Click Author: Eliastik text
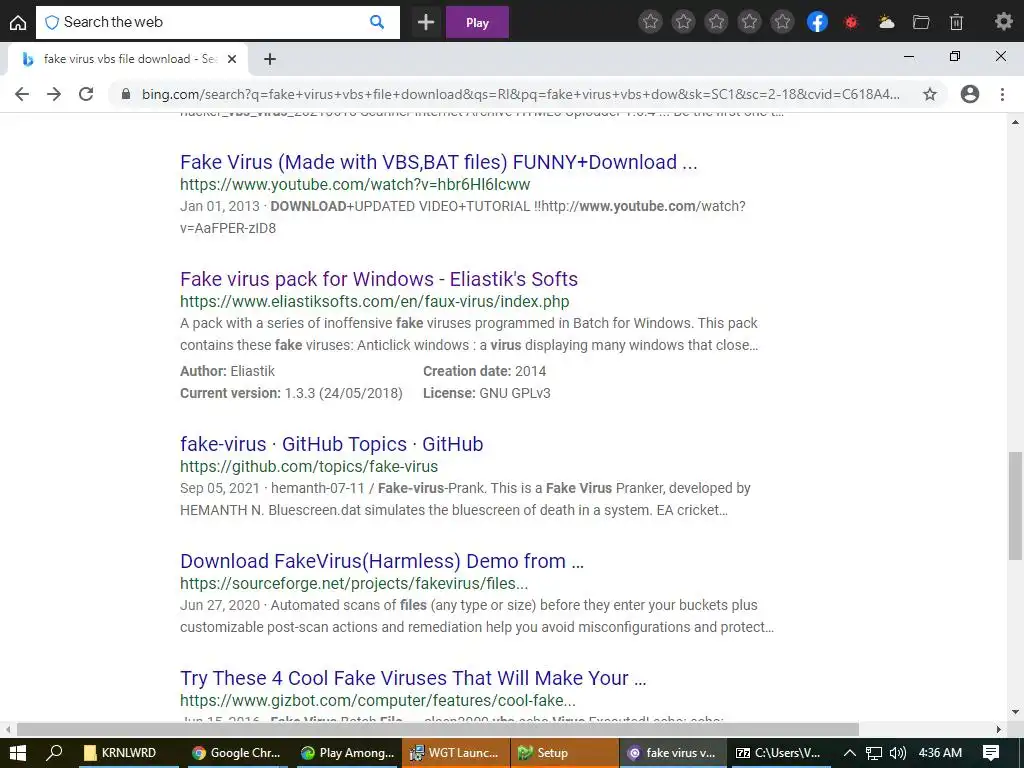The image size is (1024, 768). 227,371
